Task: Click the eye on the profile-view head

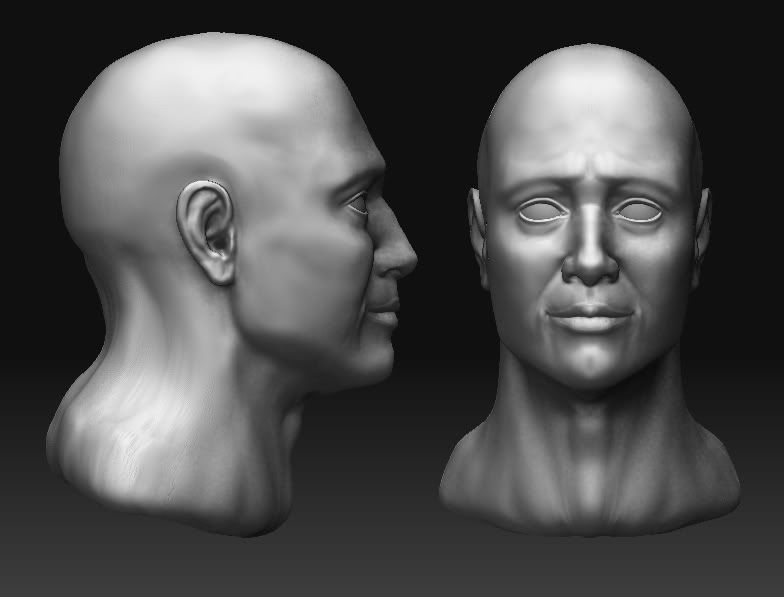Action: click(x=360, y=207)
